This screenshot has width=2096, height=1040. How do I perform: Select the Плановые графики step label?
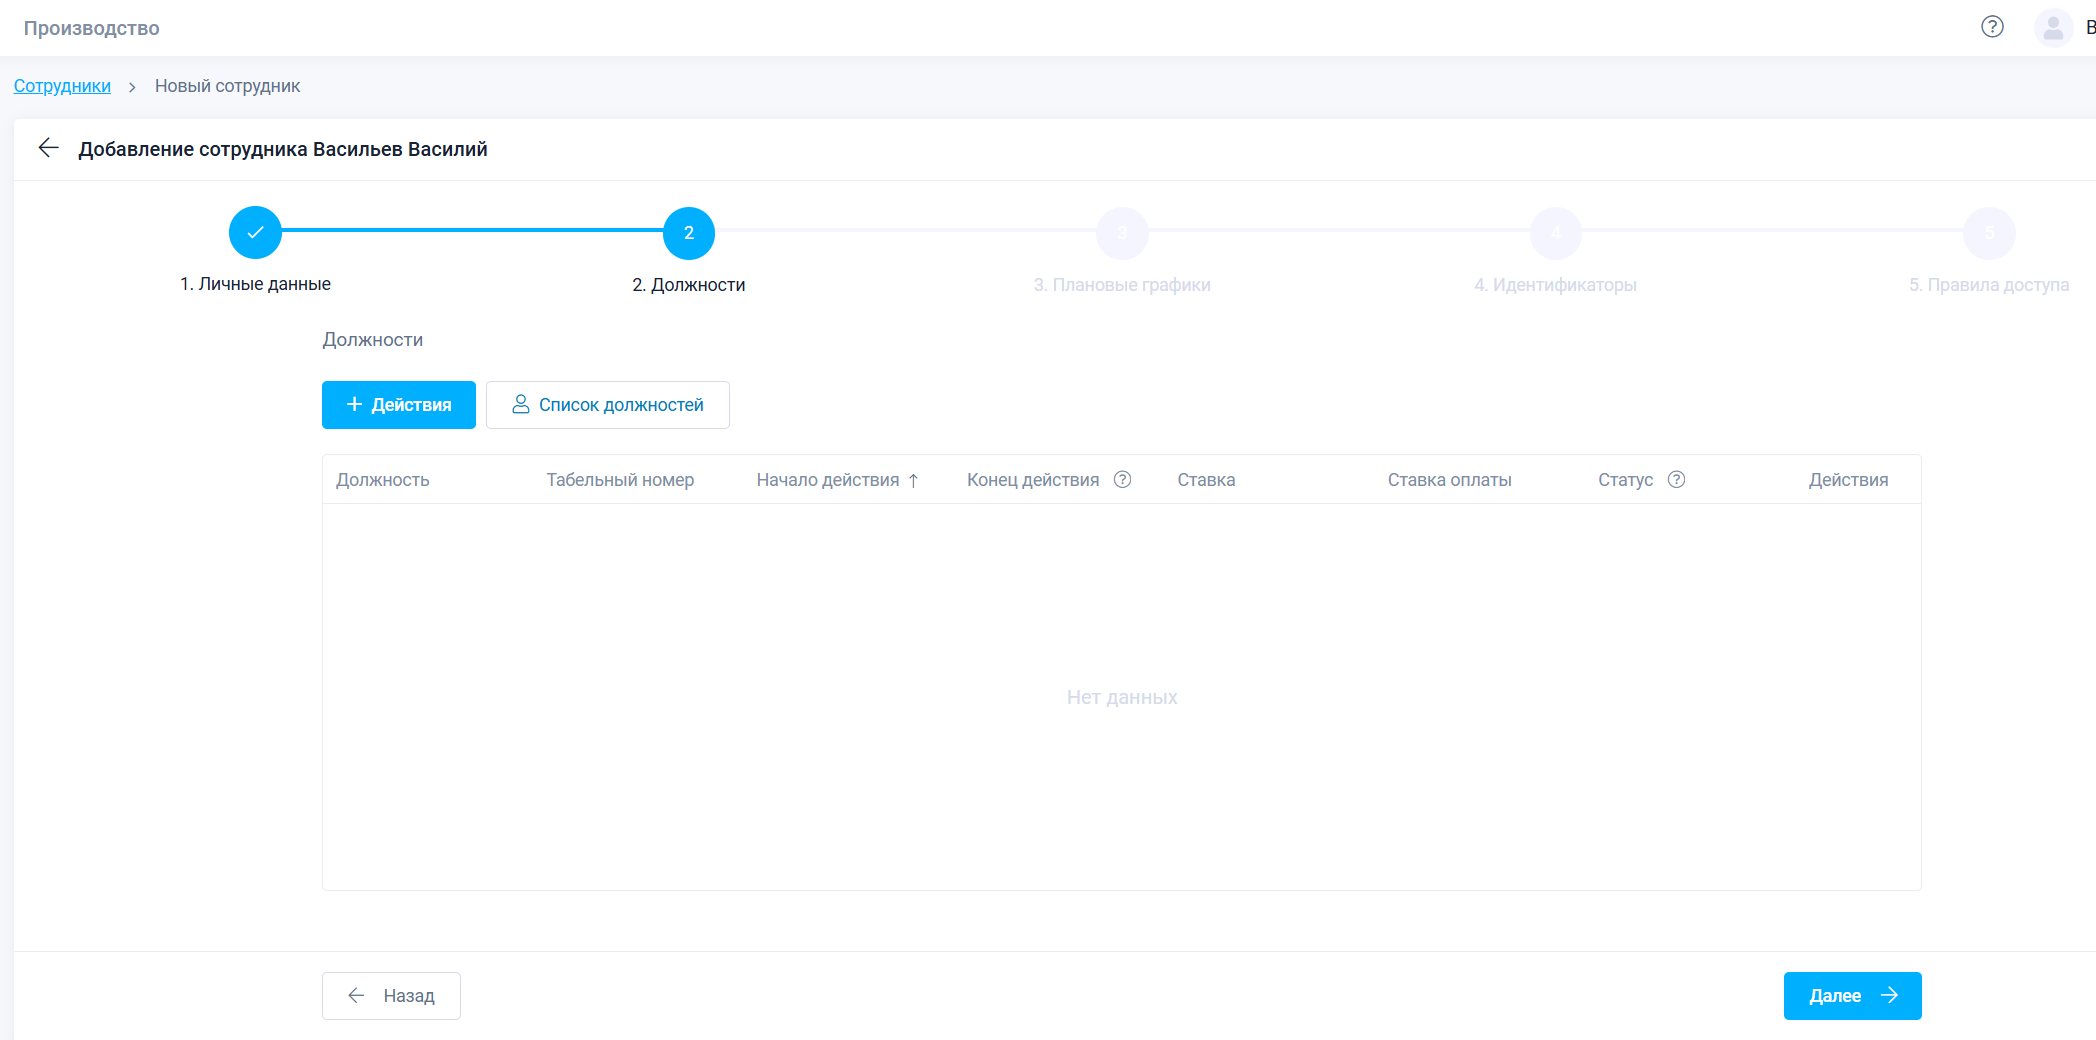click(1122, 285)
